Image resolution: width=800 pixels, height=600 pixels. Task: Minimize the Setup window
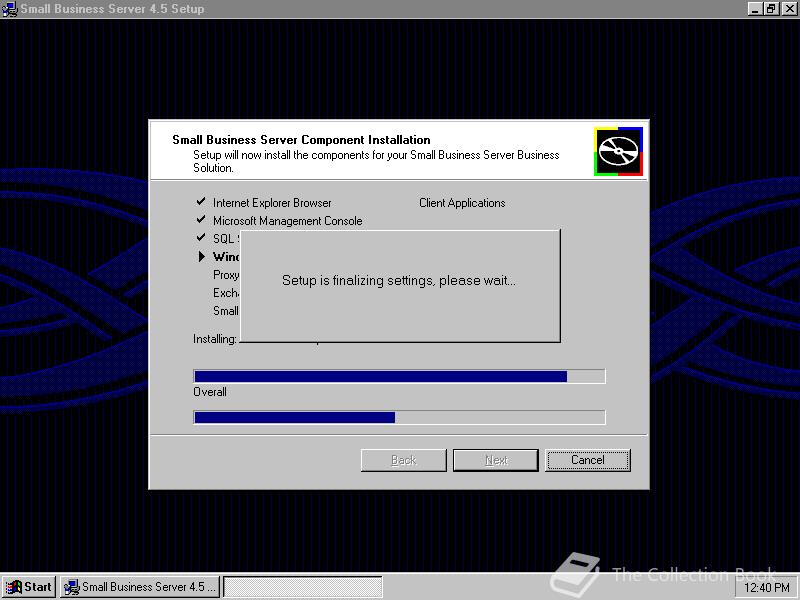click(756, 9)
